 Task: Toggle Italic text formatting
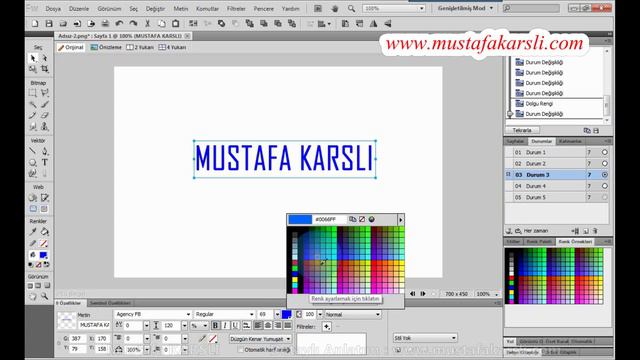tap(225, 325)
